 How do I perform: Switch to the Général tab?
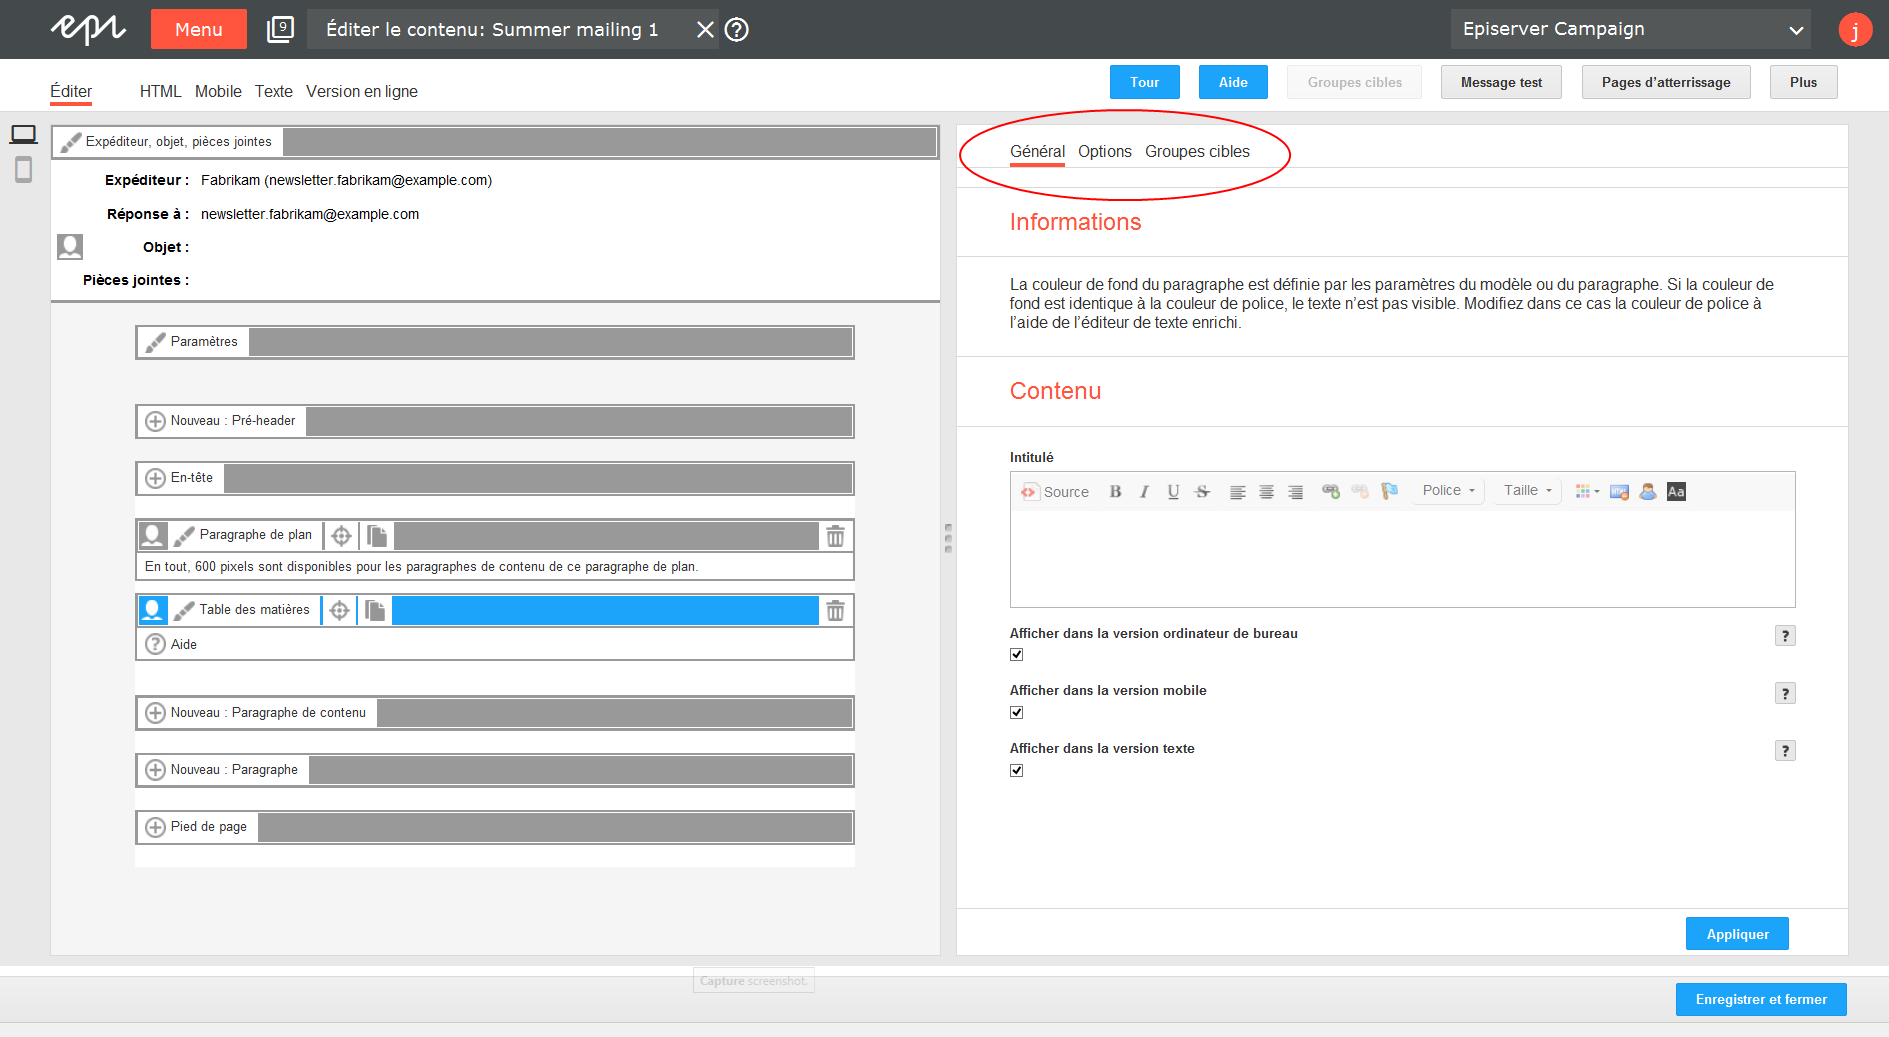(x=1037, y=152)
